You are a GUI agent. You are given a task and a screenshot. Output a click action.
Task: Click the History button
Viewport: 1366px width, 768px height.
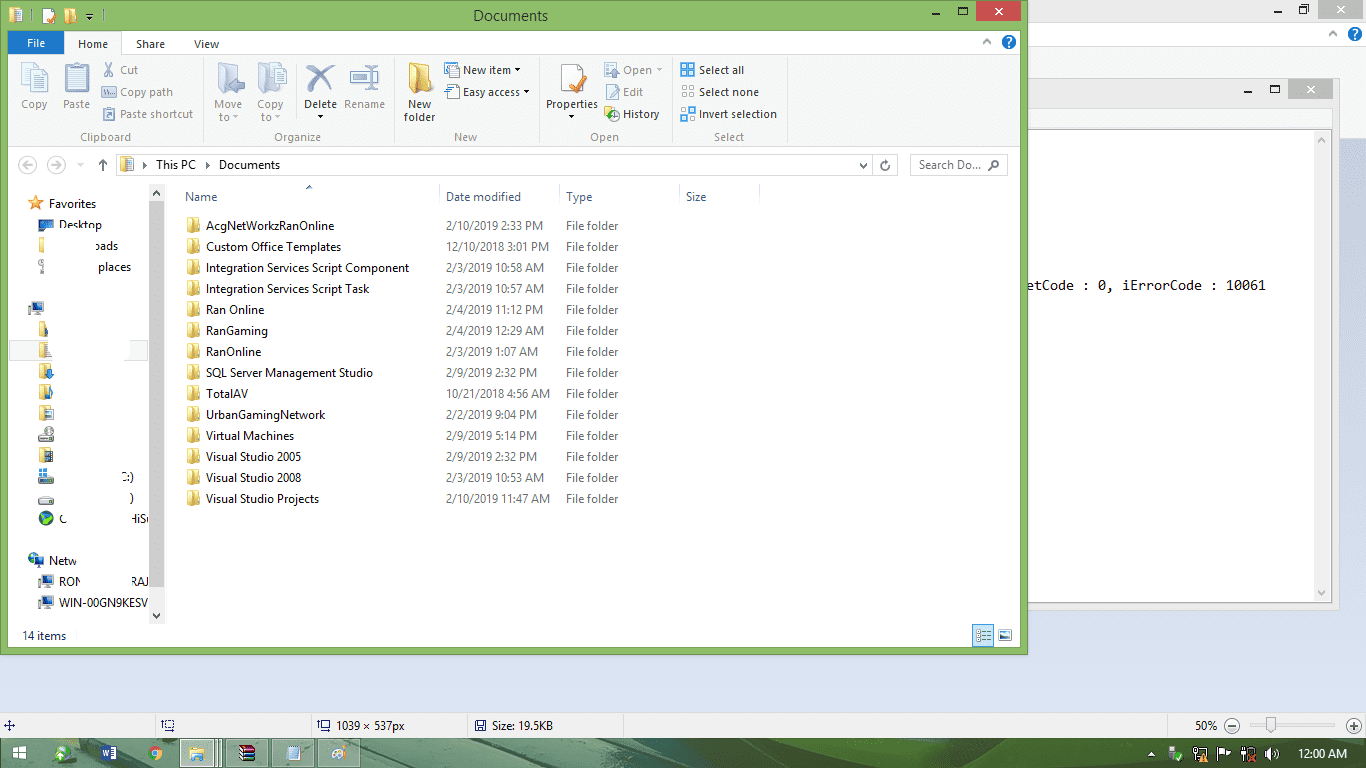click(x=632, y=114)
